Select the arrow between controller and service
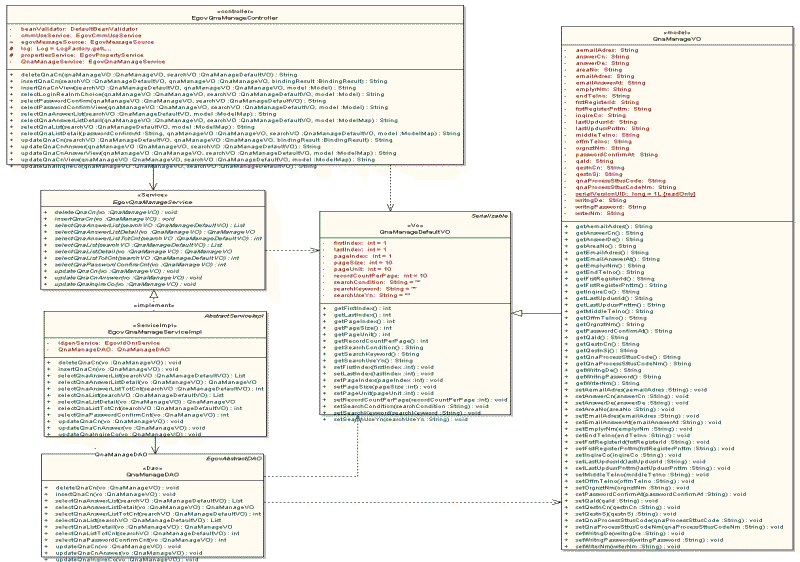Image resolution: width=800 pixels, height=562 pixels. click(x=152, y=180)
